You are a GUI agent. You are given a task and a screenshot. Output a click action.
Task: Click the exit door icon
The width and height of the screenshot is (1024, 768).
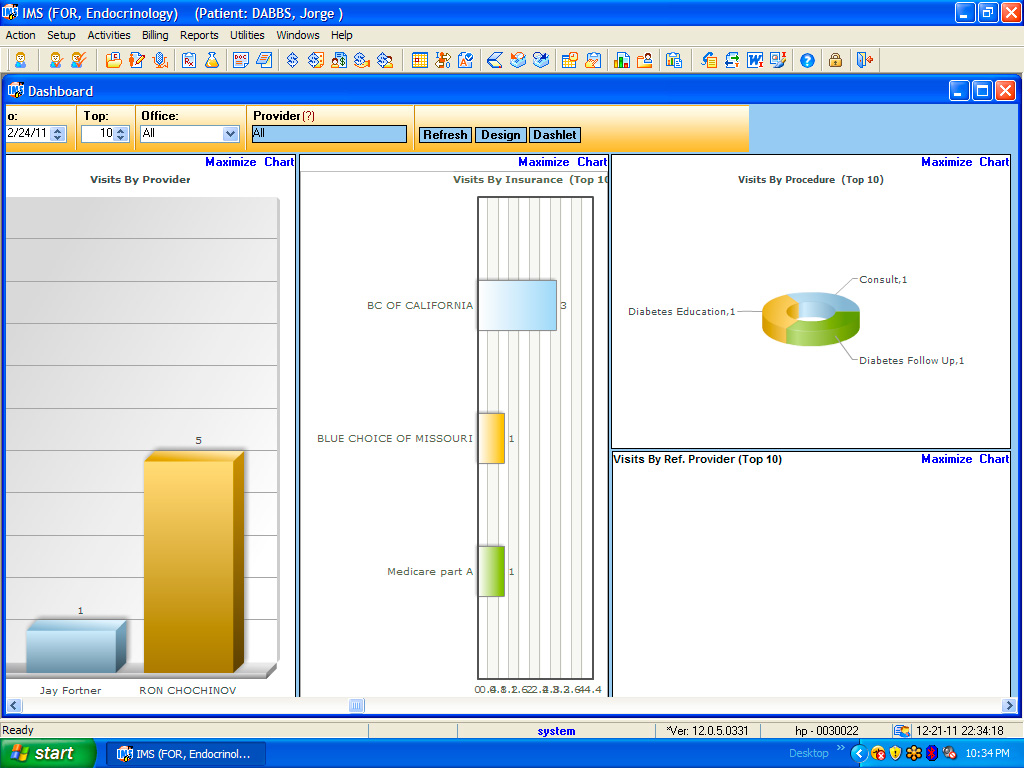[x=865, y=61]
